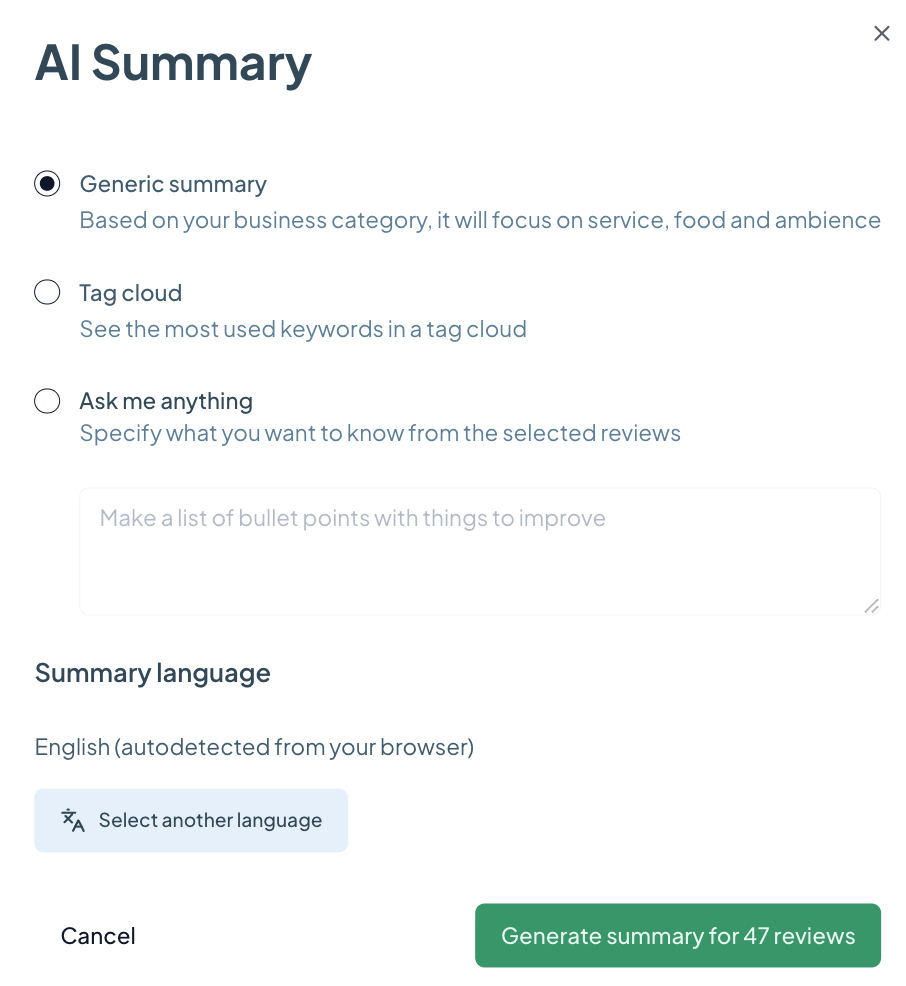Close the AI Summary dialog

point(881,34)
